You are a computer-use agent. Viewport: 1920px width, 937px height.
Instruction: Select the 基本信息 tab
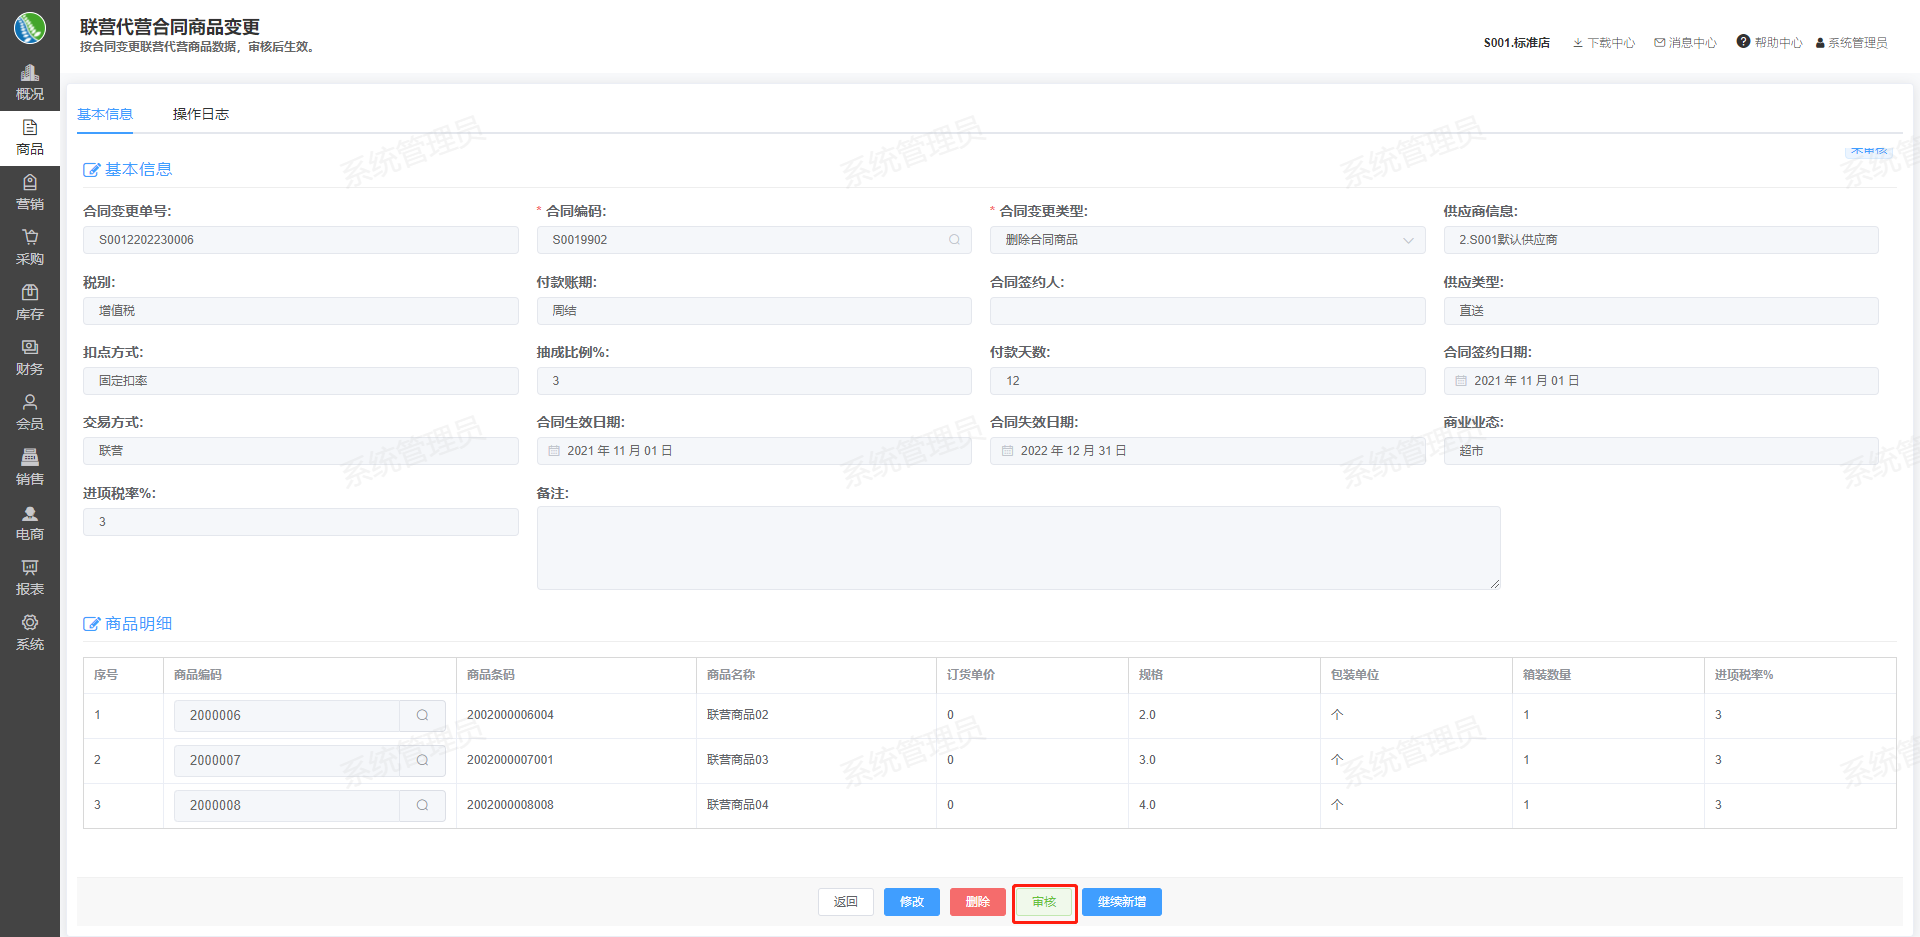105,114
